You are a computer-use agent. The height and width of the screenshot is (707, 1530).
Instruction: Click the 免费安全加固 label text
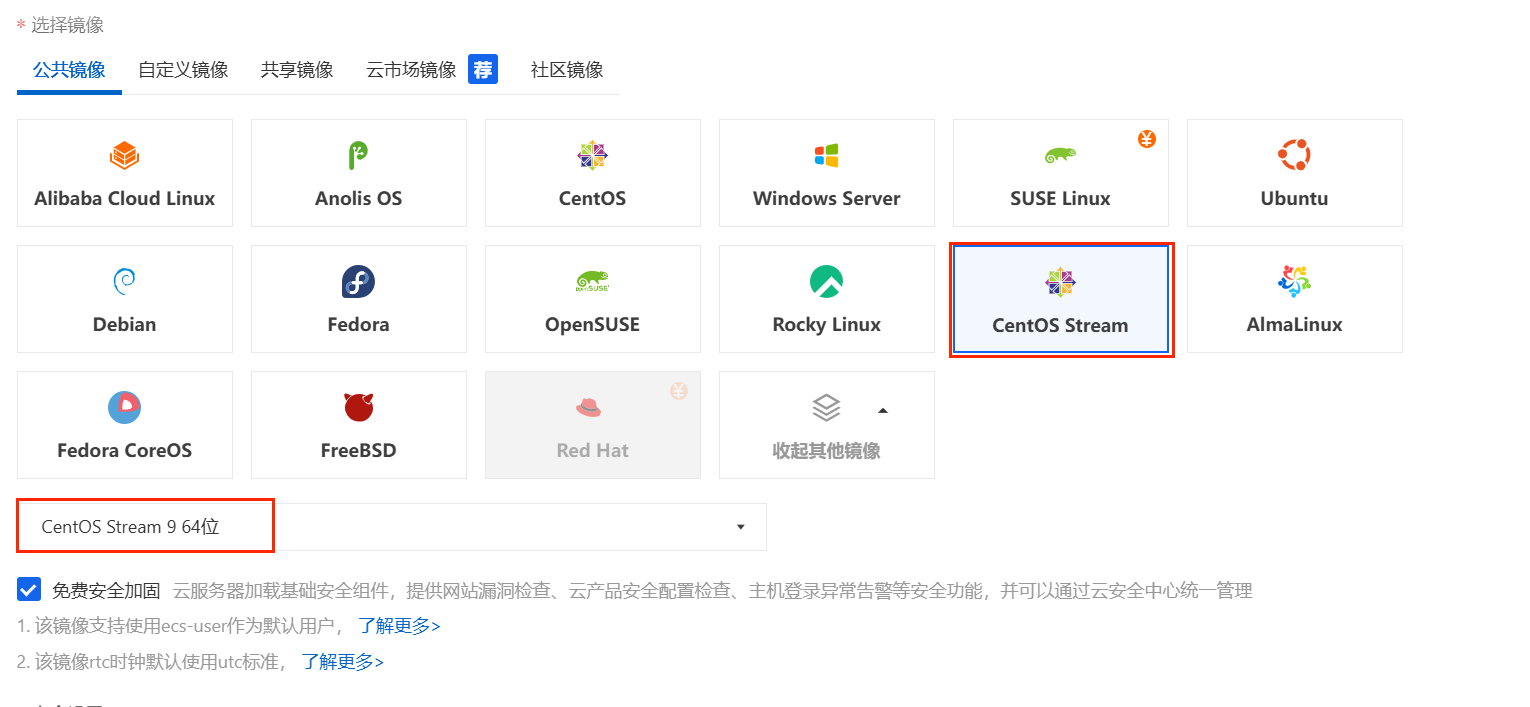tap(106, 590)
